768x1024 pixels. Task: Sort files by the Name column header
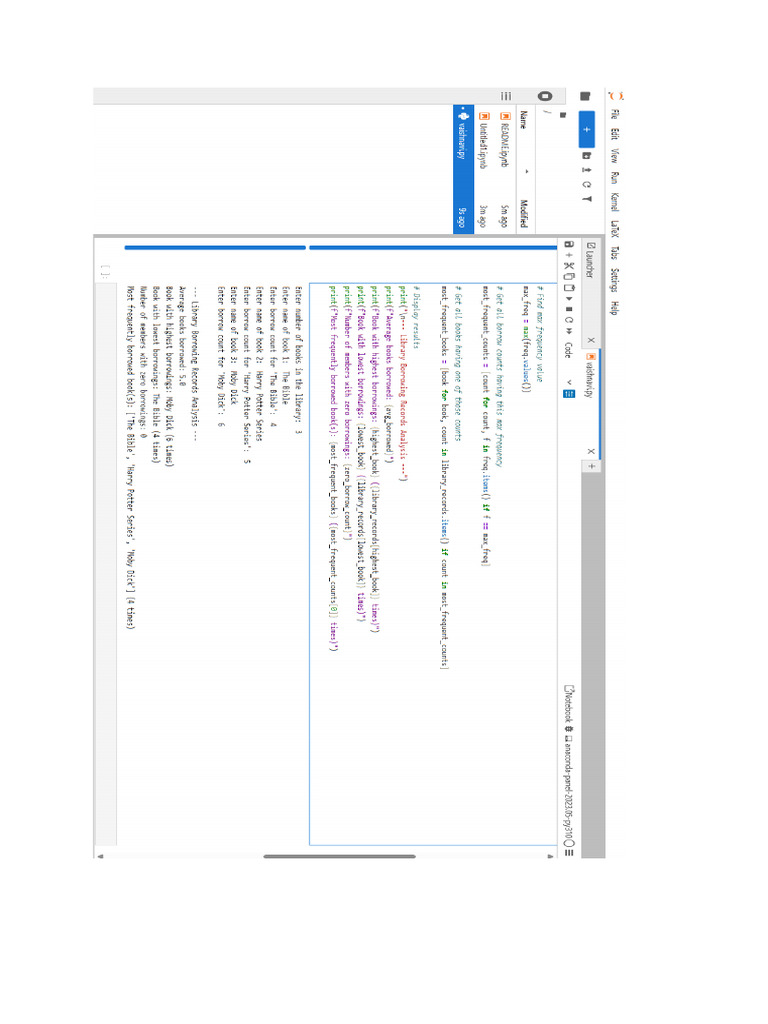(x=523, y=120)
